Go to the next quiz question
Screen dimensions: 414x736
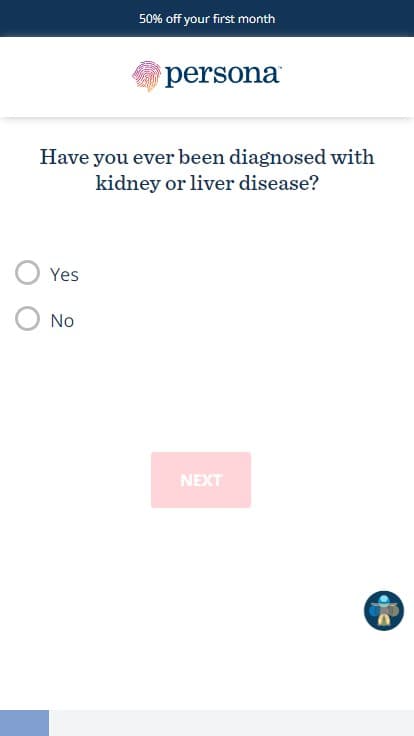tap(201, 480)
